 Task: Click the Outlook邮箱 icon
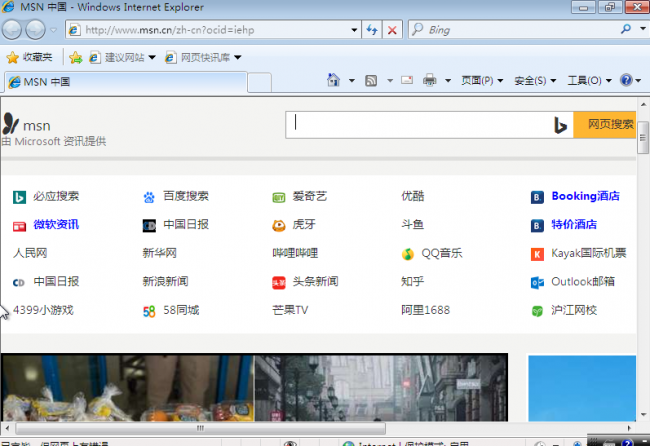pos(537,283)
